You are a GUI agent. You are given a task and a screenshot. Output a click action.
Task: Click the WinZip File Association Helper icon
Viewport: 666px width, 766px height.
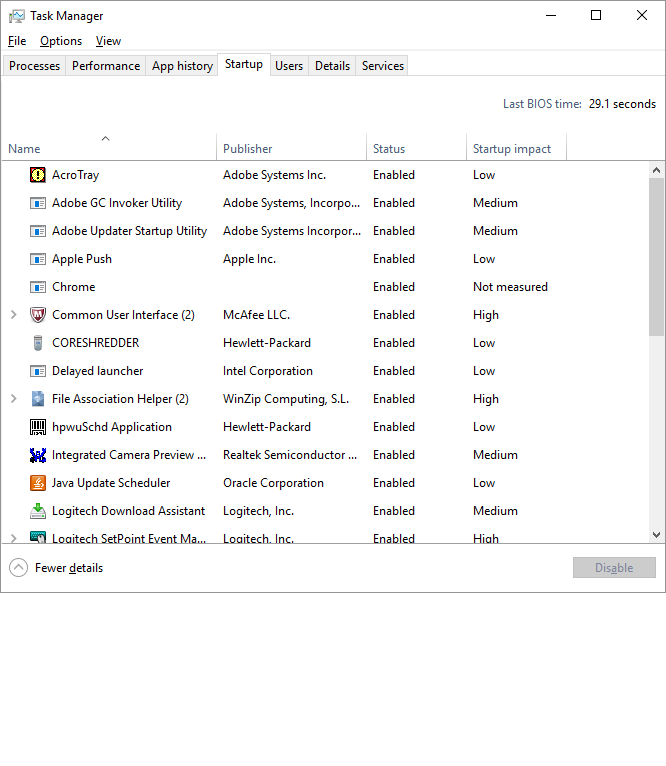point(38,399)
